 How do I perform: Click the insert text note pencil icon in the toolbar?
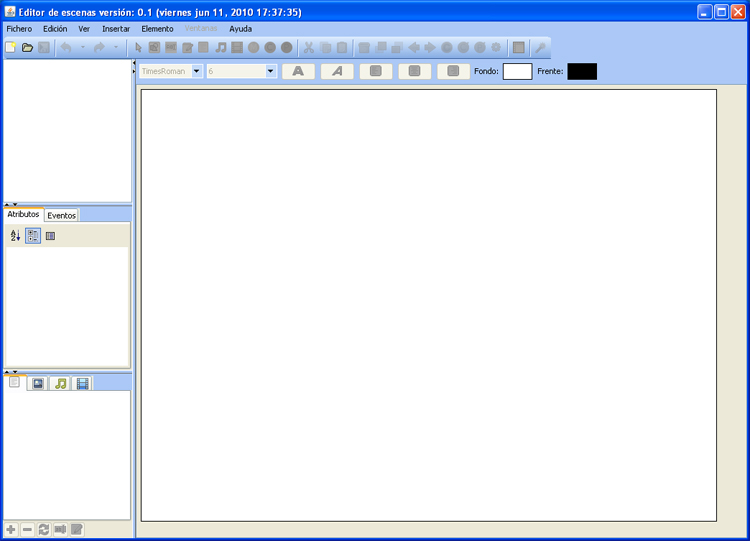[188, 47]
